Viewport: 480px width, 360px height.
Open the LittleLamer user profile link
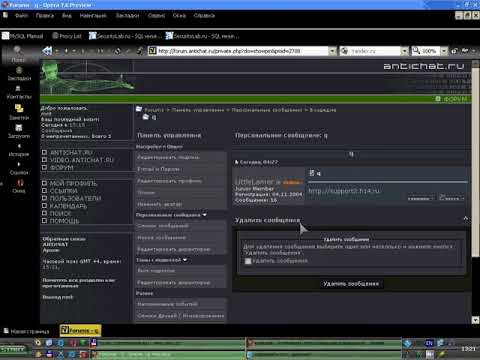[x=254, y=182]
